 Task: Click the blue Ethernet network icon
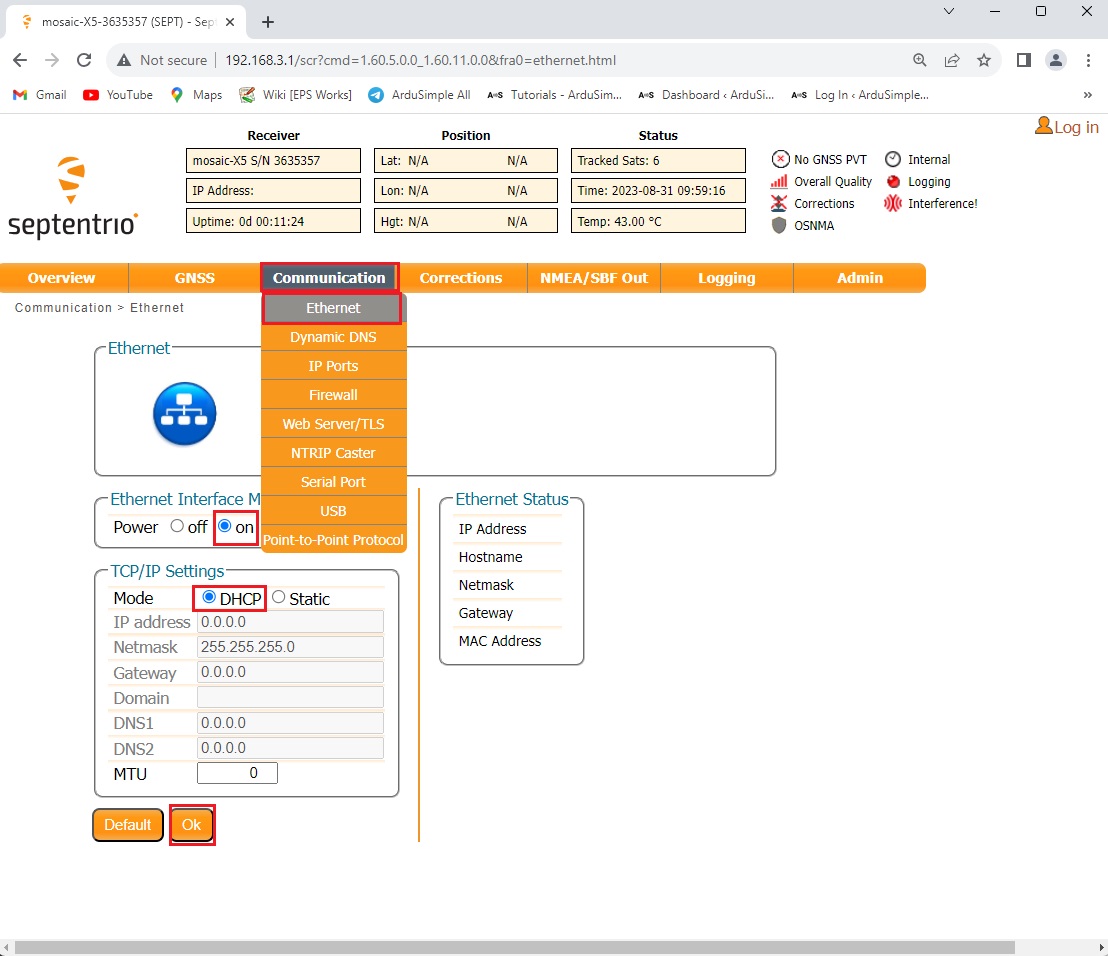(184, 413)
